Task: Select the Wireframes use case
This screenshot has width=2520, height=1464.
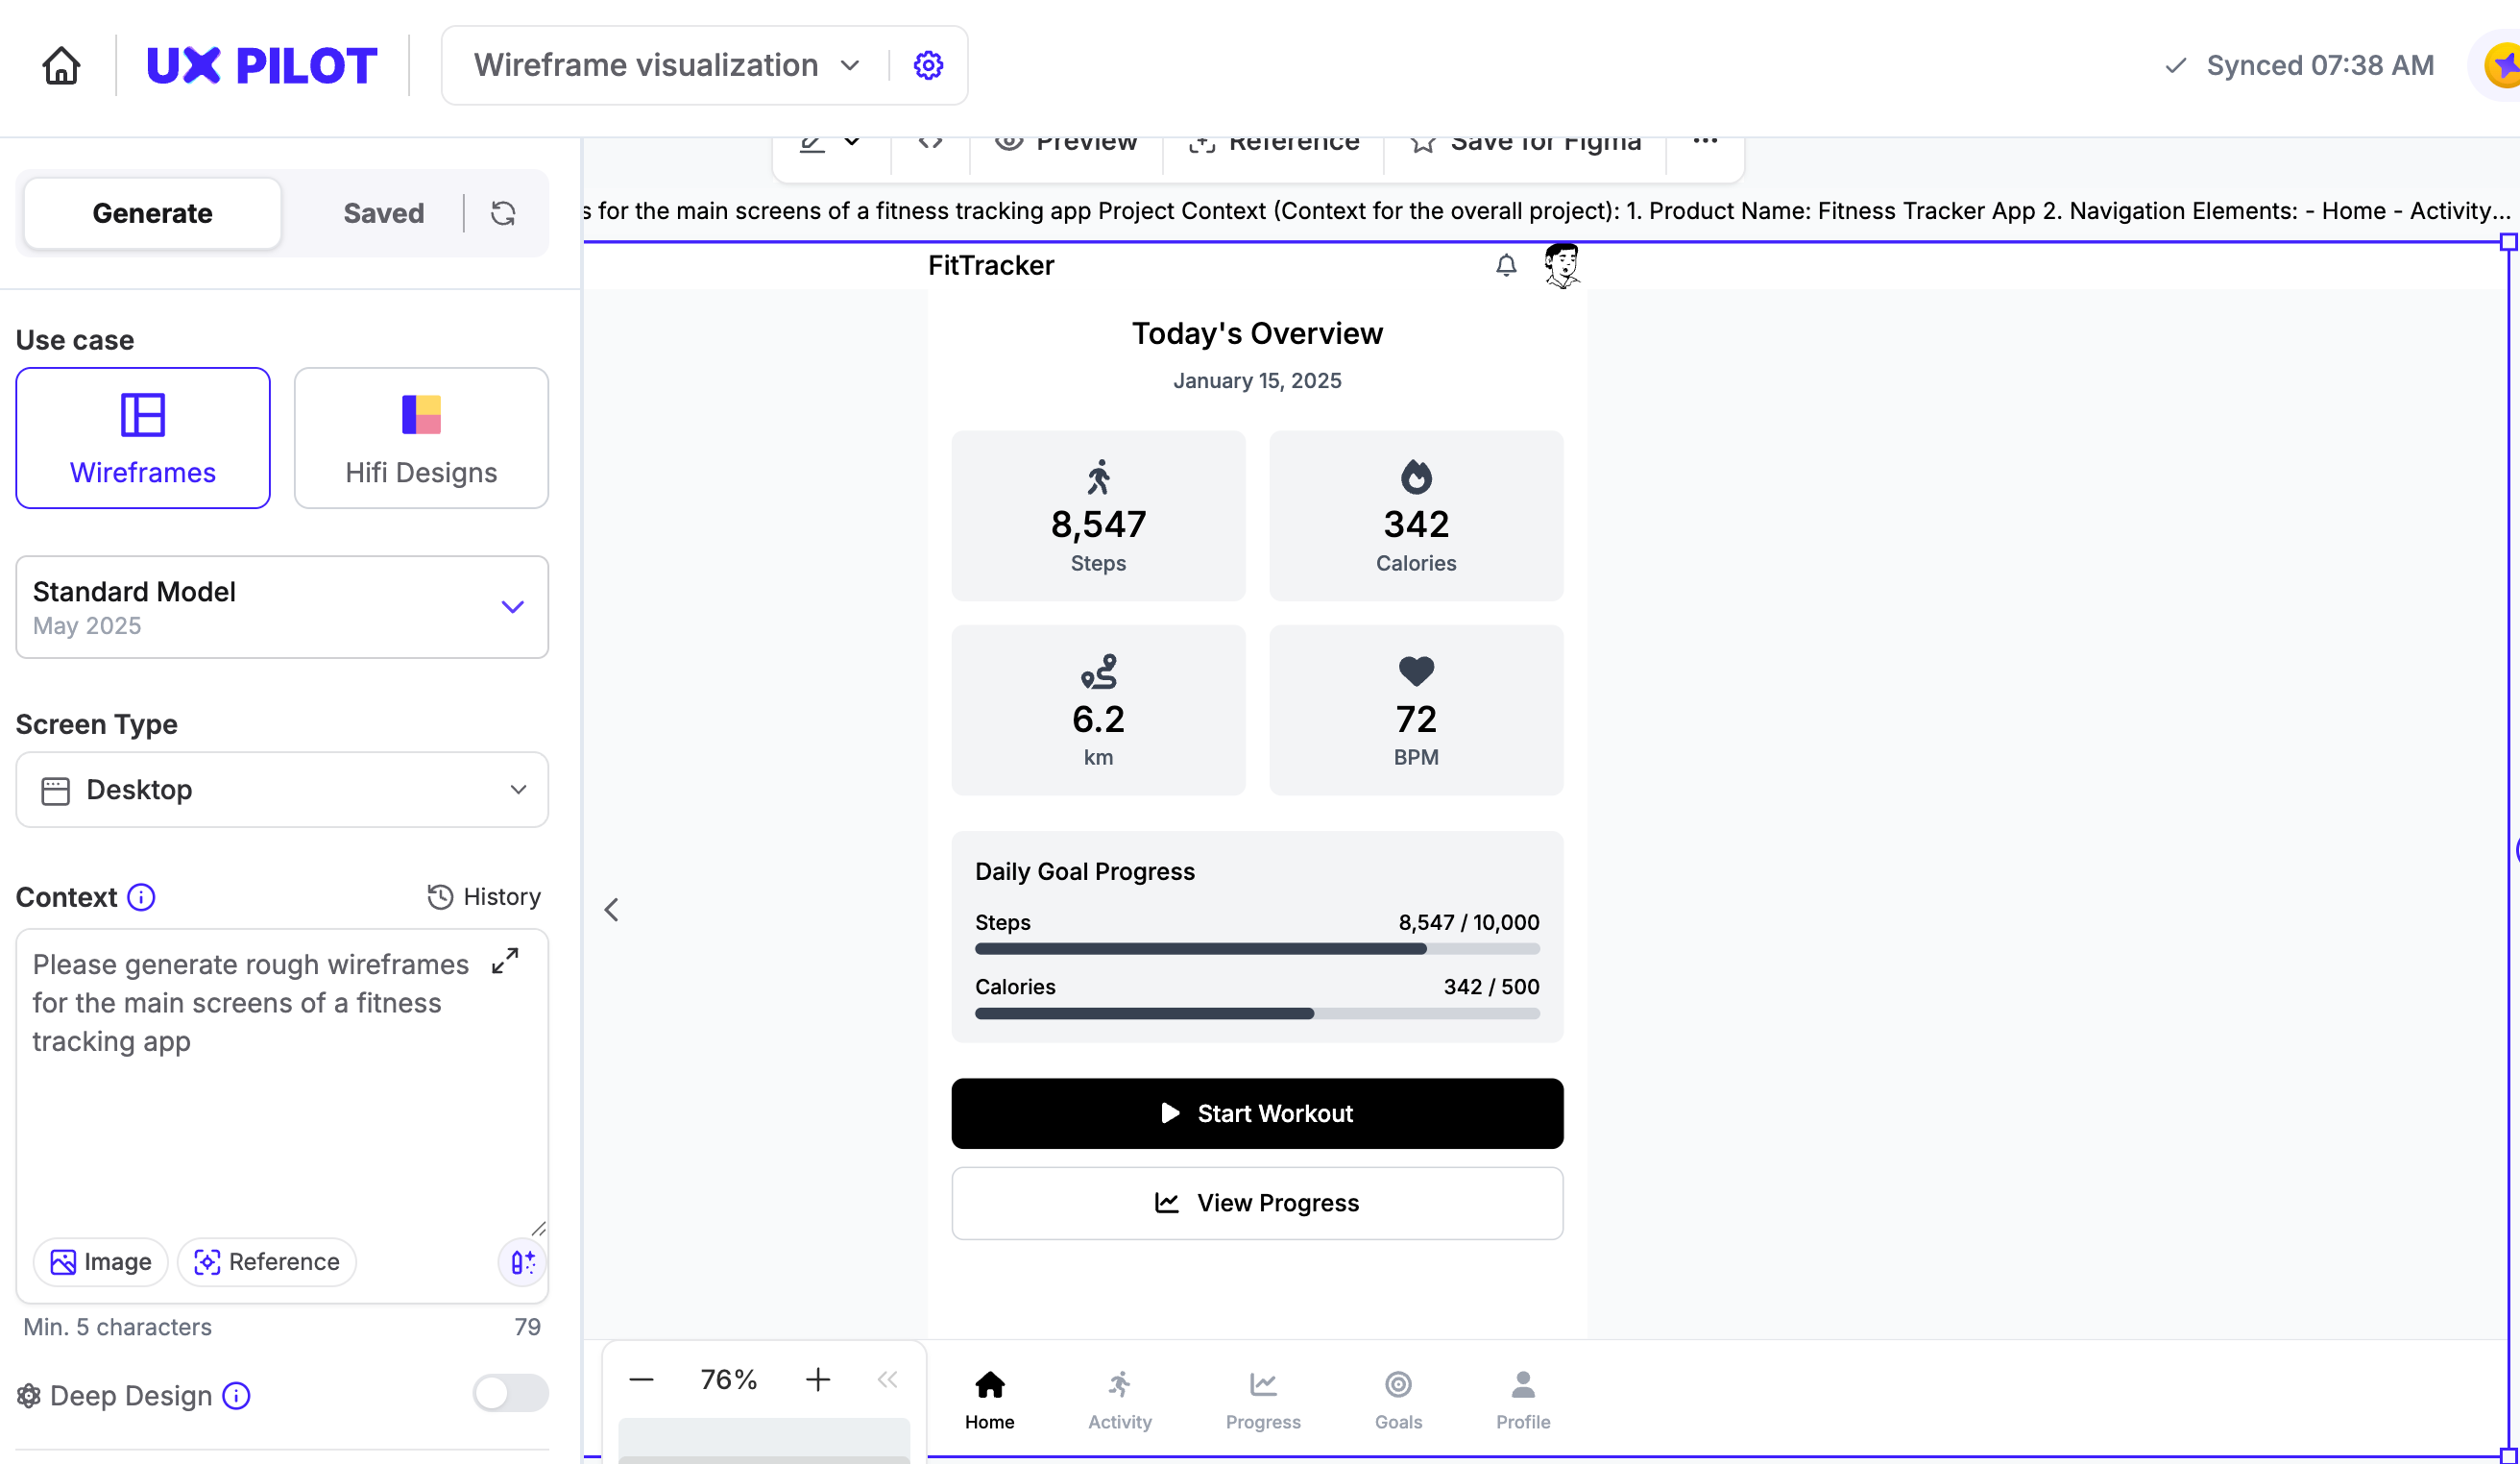Action: (x=143, y=438)
